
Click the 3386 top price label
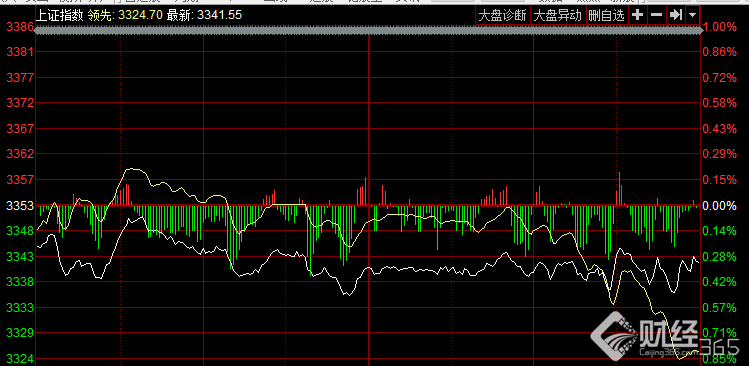point(19,27)
